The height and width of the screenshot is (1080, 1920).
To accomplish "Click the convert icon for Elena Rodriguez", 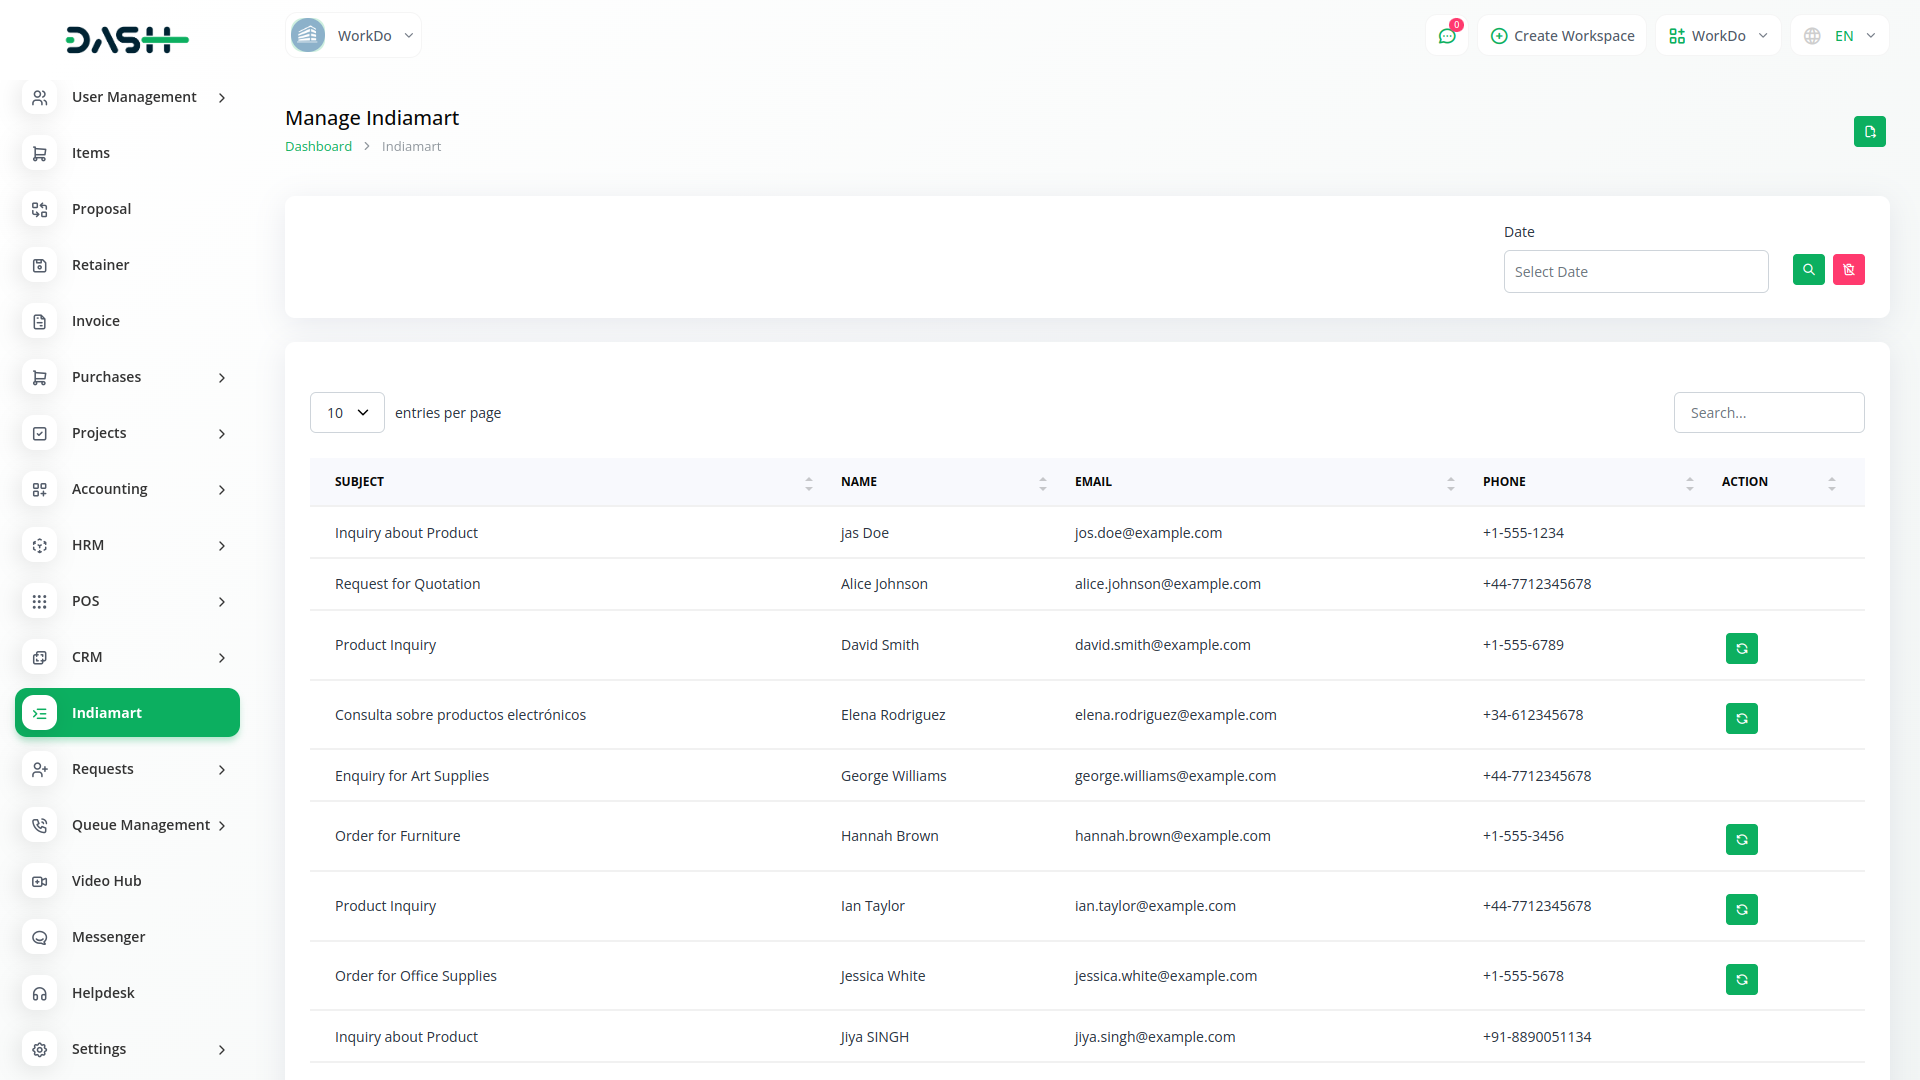I will [x=1741, y=719].
